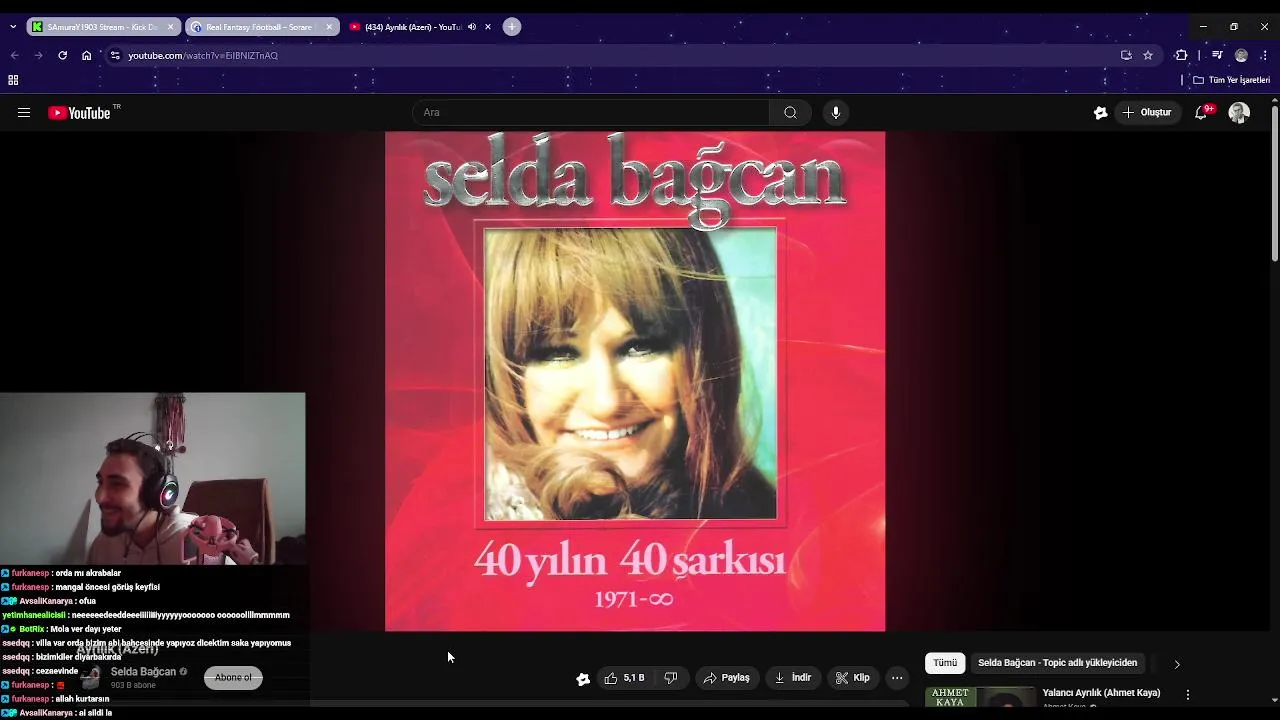Bookmark this page with star icon

click(x=1148, y=55)
